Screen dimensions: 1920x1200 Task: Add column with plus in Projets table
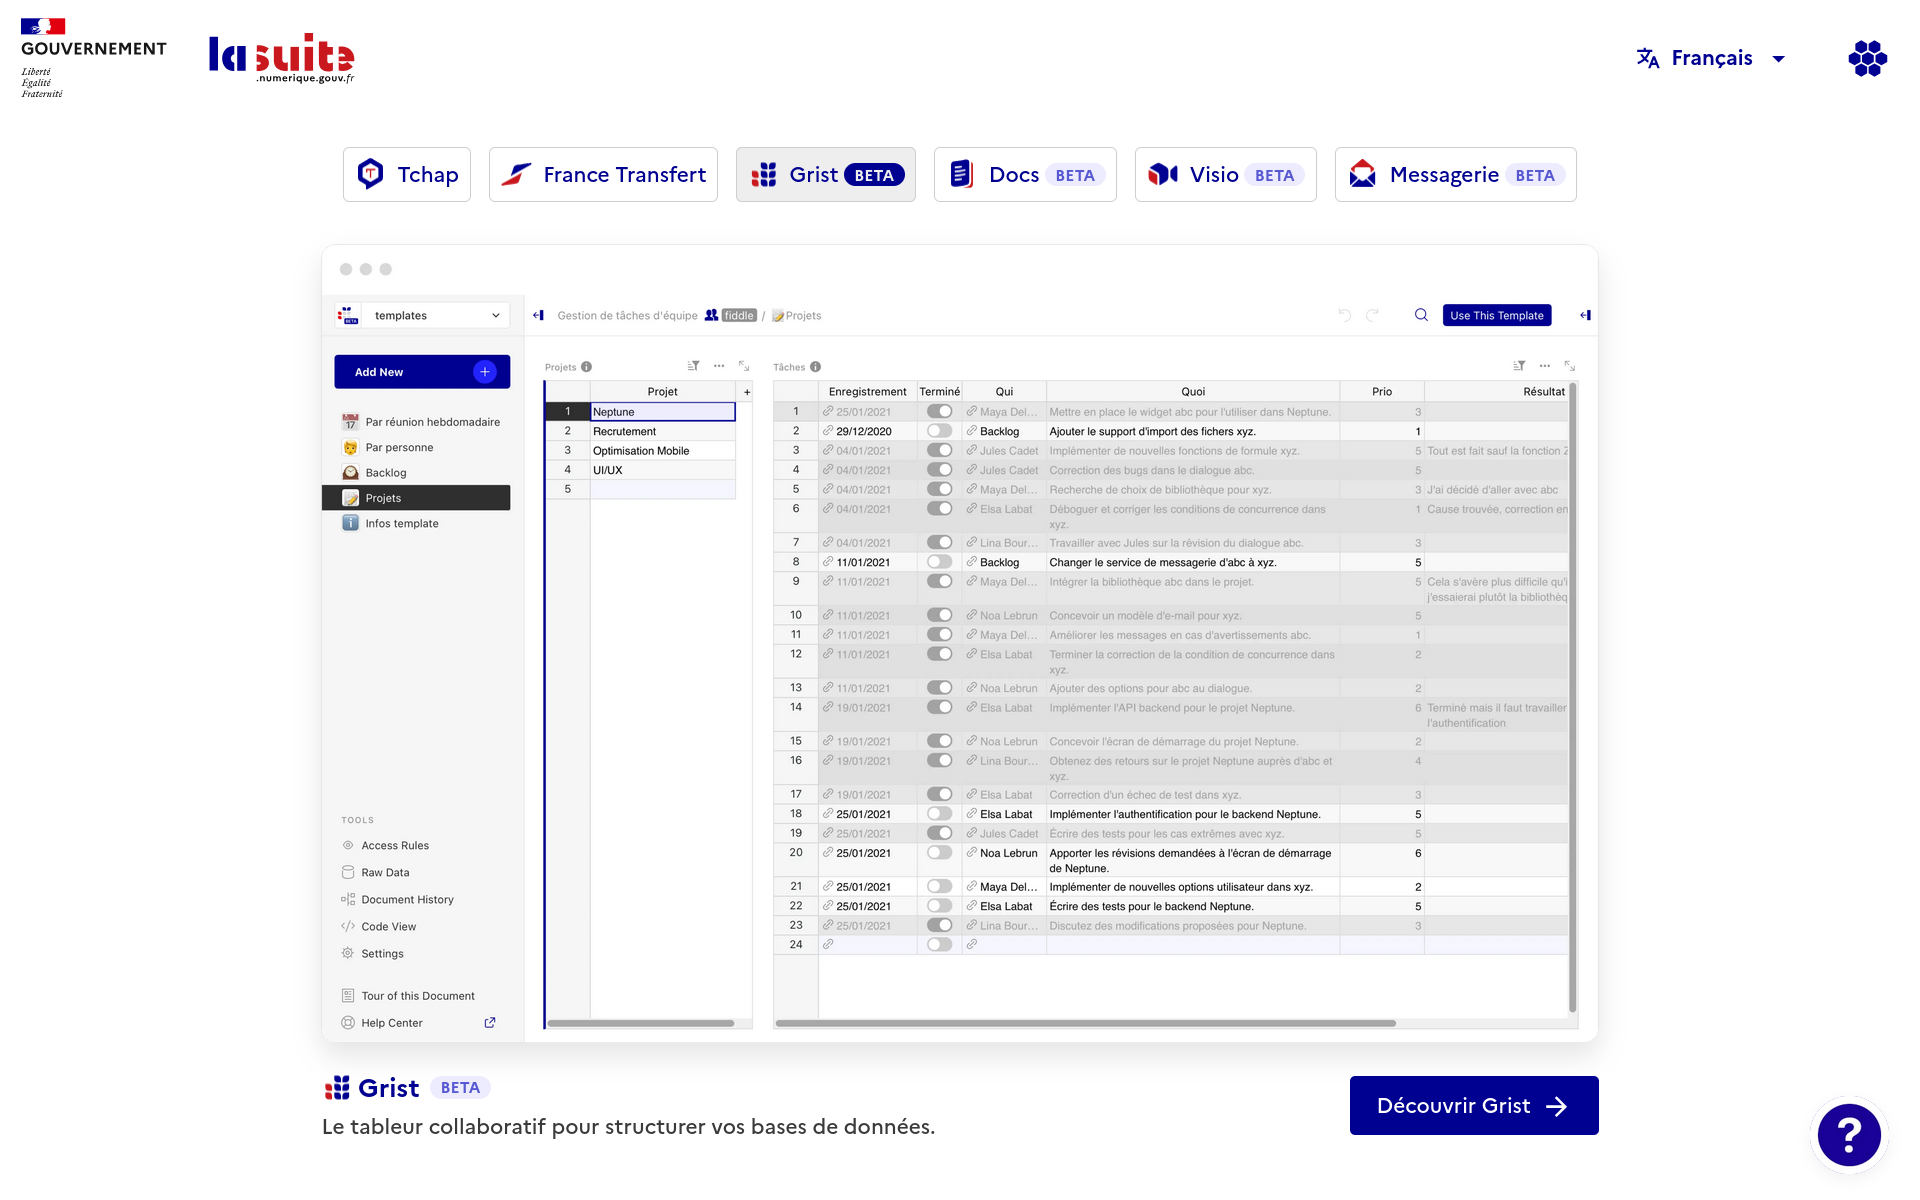tap(747, 392)
